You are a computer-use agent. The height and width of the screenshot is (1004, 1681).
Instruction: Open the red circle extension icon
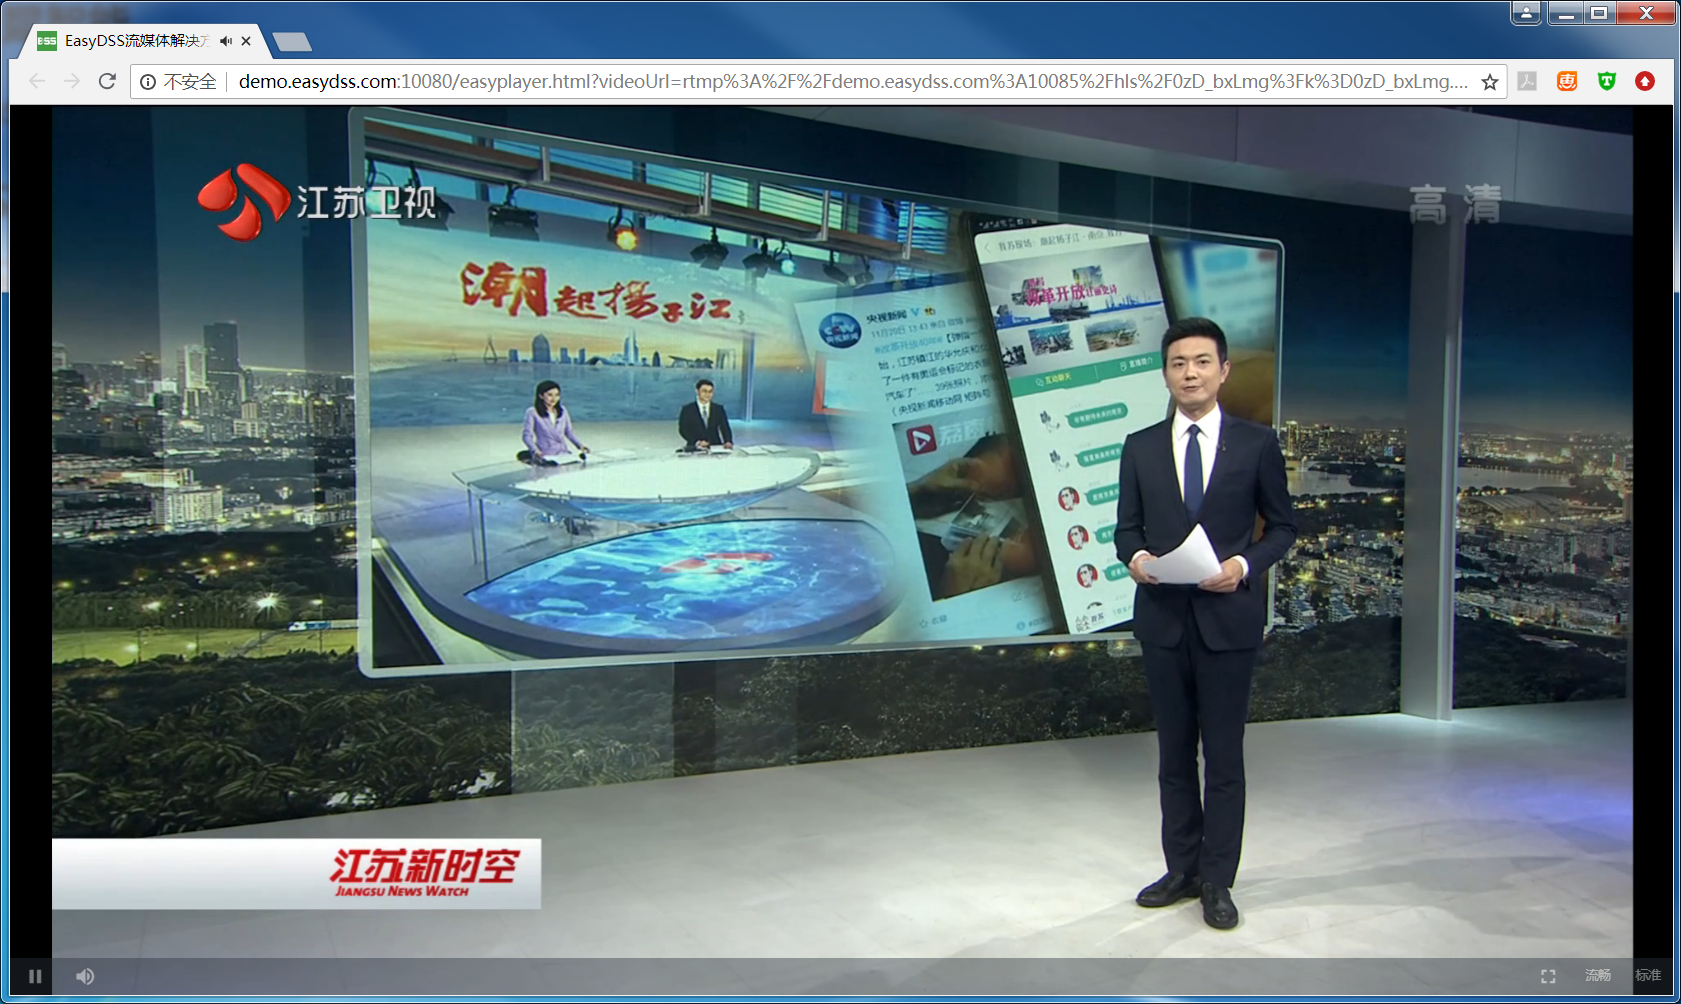(x=1645, y=81)
